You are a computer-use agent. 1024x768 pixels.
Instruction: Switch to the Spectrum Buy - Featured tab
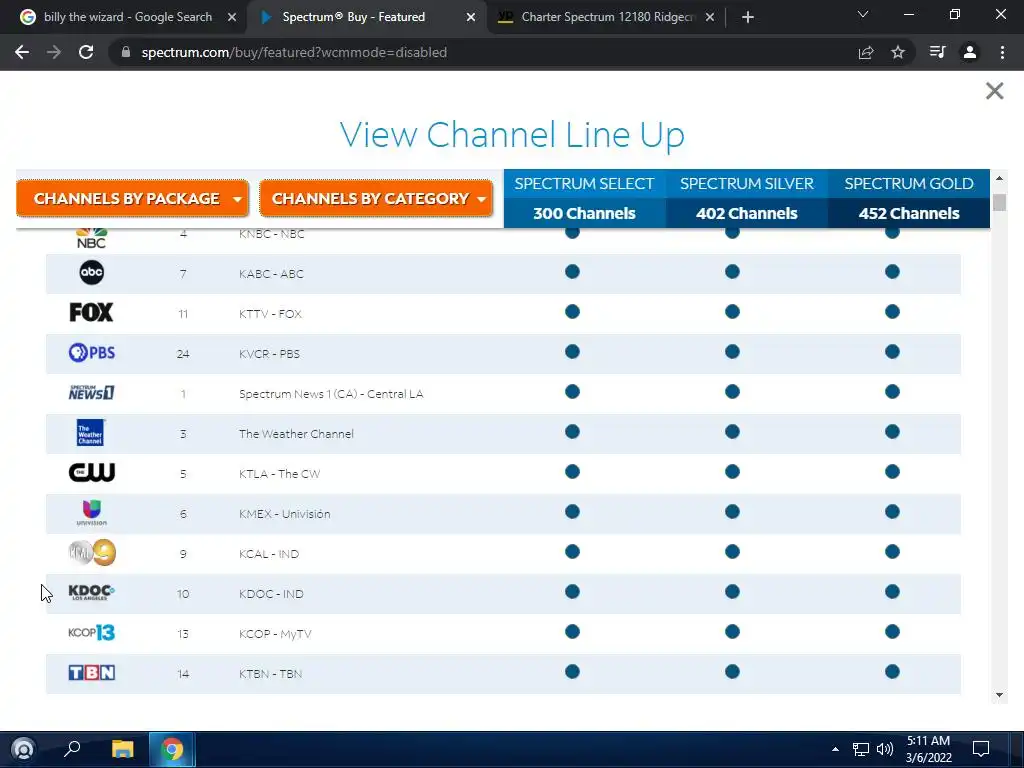coord(366,17)
